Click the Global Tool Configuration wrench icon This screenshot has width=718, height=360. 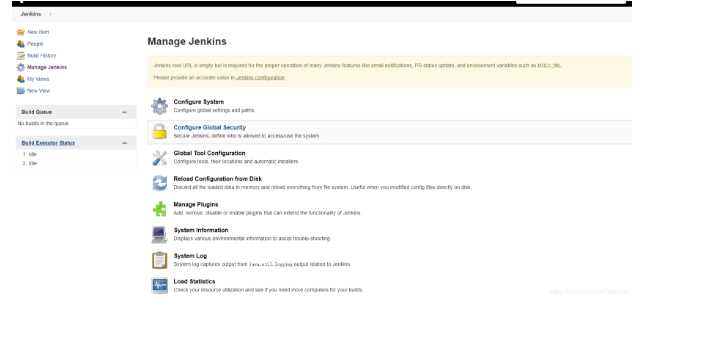(x=159, y=158)
